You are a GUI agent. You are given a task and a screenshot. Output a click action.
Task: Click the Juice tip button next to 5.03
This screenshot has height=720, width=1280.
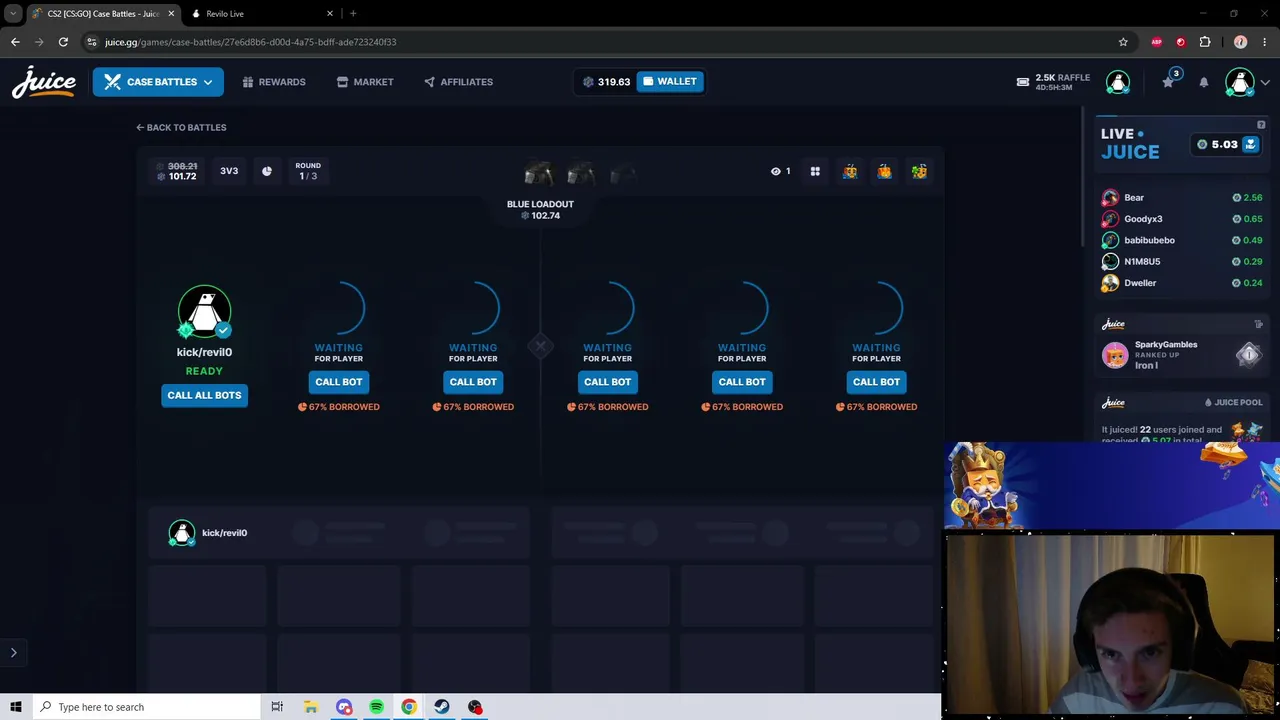[1250, 145]
